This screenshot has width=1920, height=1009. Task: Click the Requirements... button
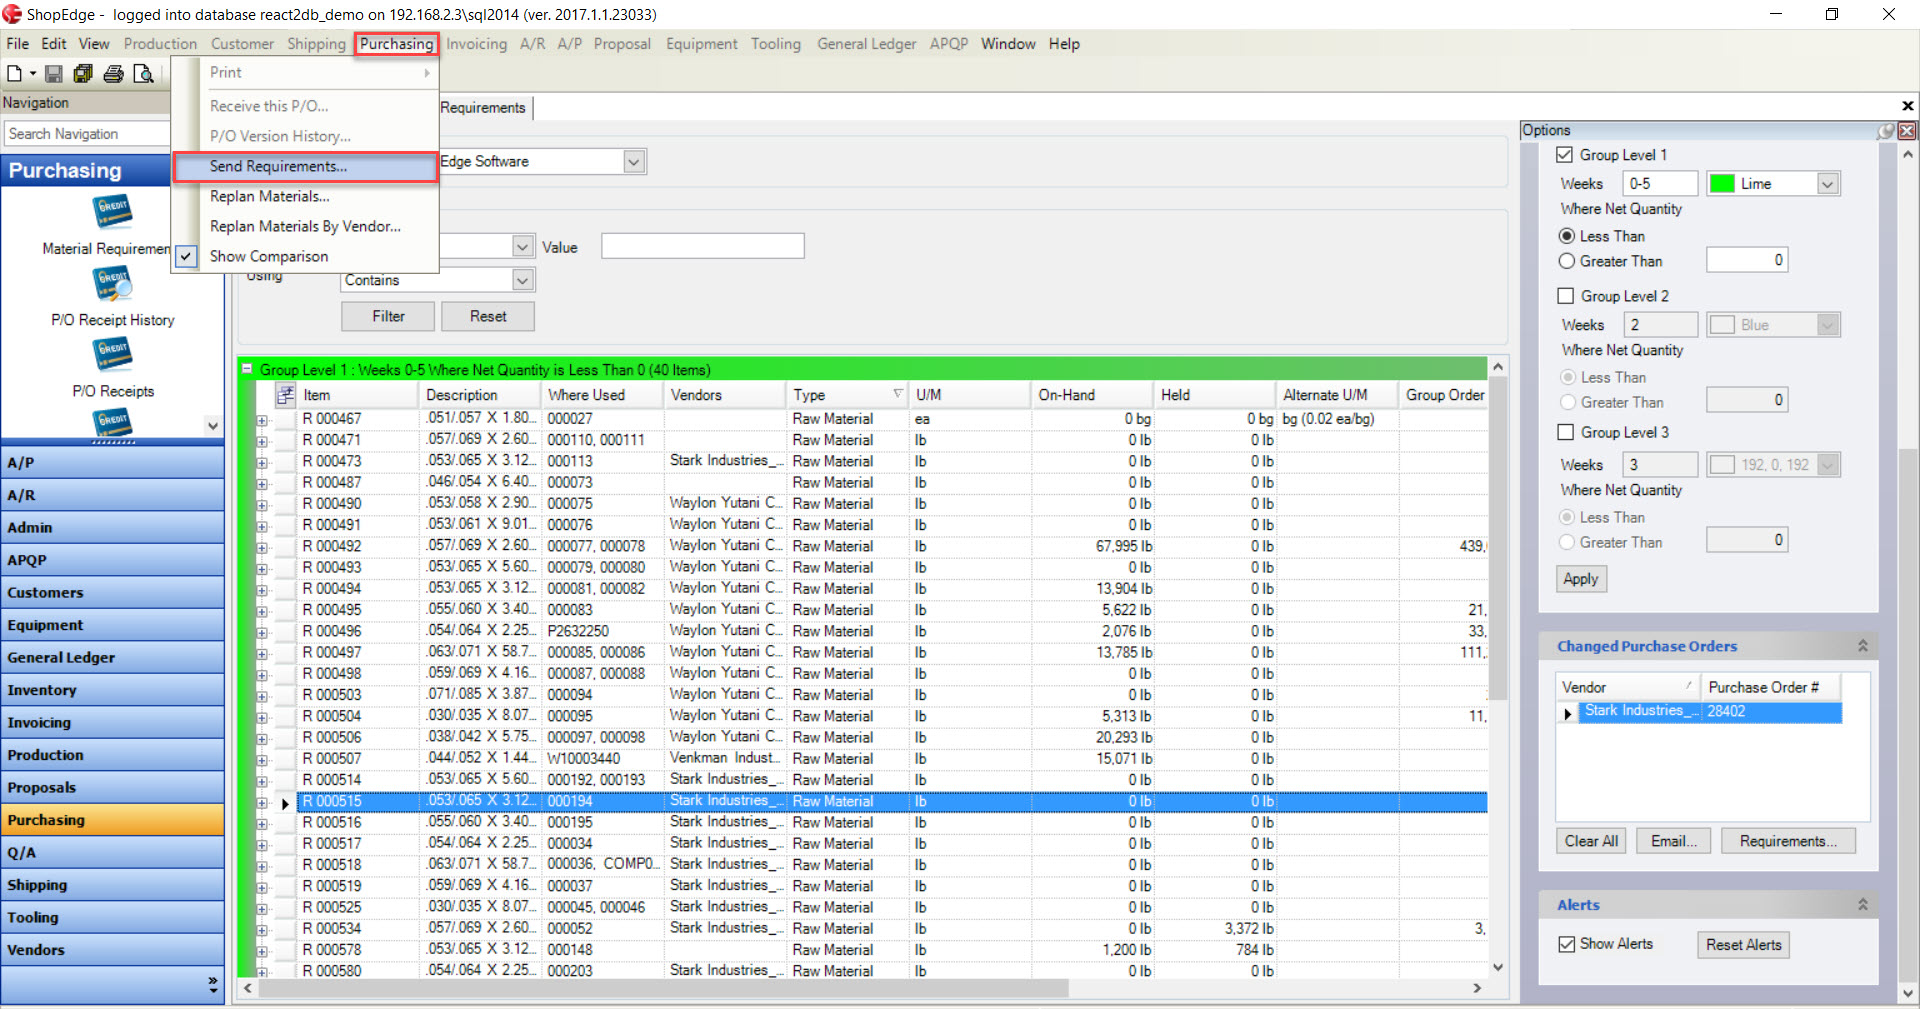pos(1788,841)
